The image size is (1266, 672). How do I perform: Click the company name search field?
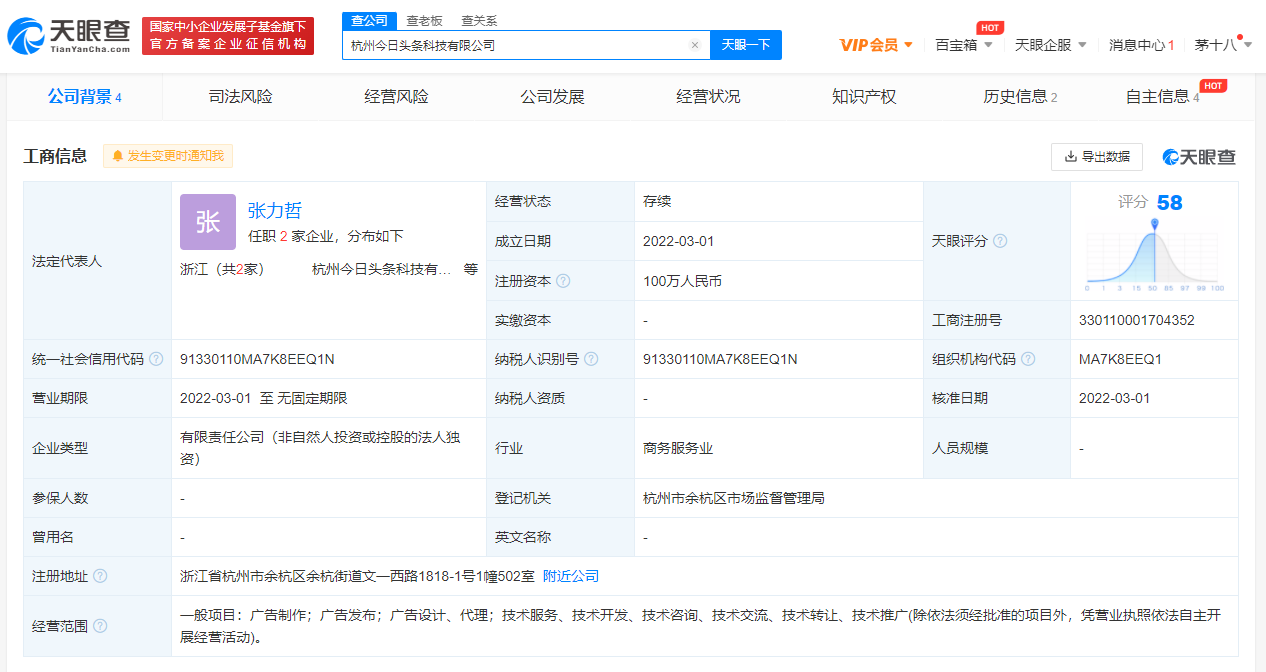point(515,45)
